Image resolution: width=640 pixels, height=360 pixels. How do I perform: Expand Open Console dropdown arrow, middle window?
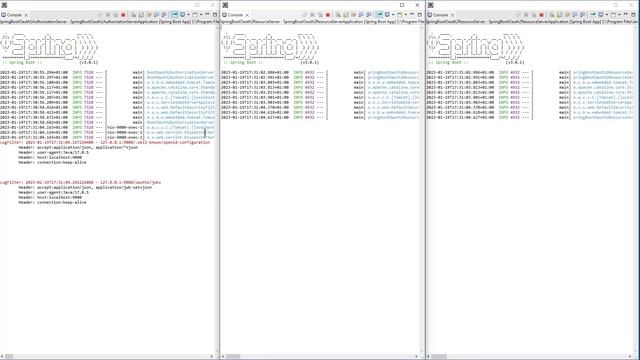[406, 15]
